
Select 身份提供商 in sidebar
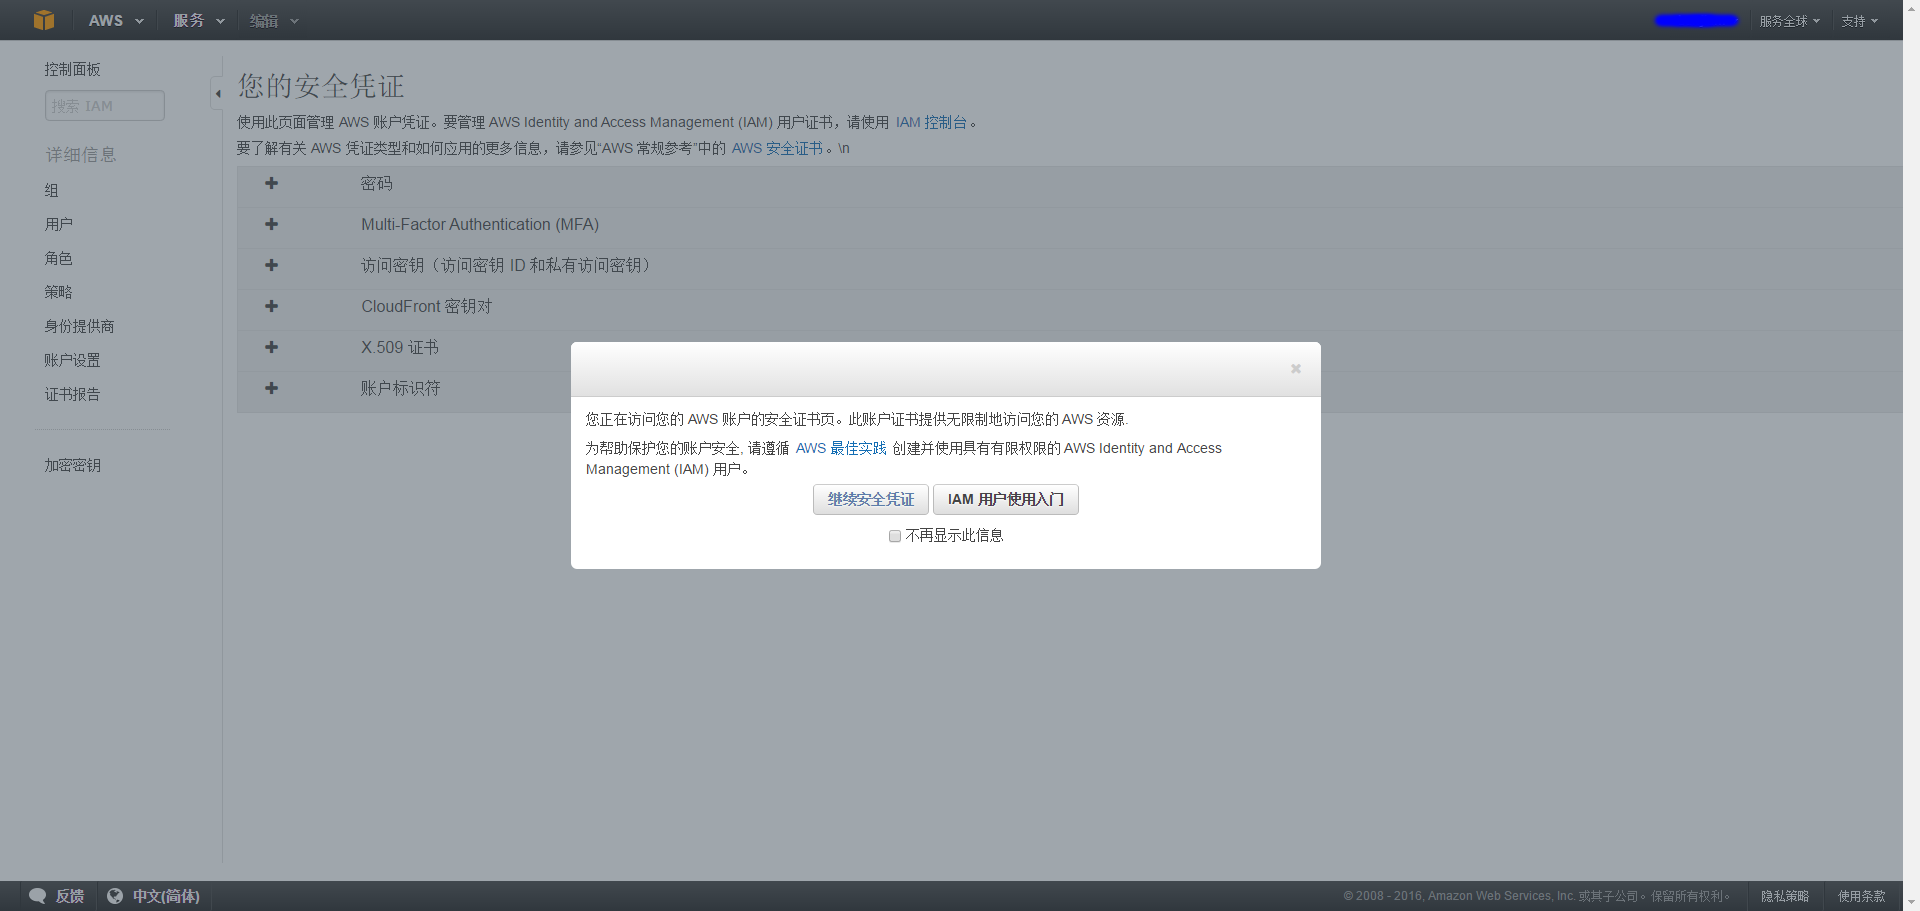pyautogui.click(x=79, y=326)
